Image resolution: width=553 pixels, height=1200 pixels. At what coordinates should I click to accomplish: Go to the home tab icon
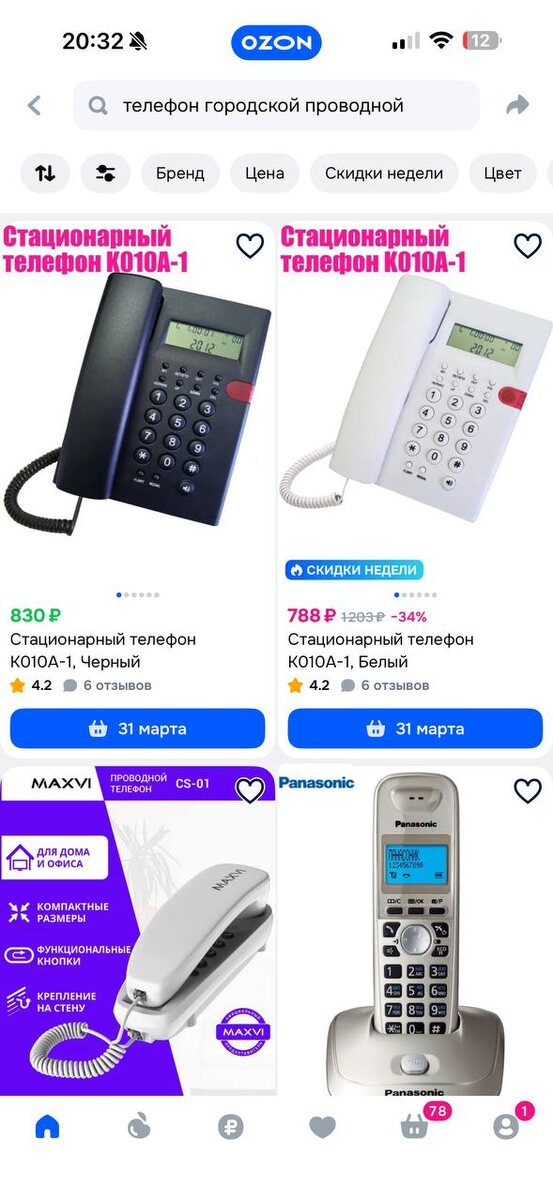point(47,1127)
